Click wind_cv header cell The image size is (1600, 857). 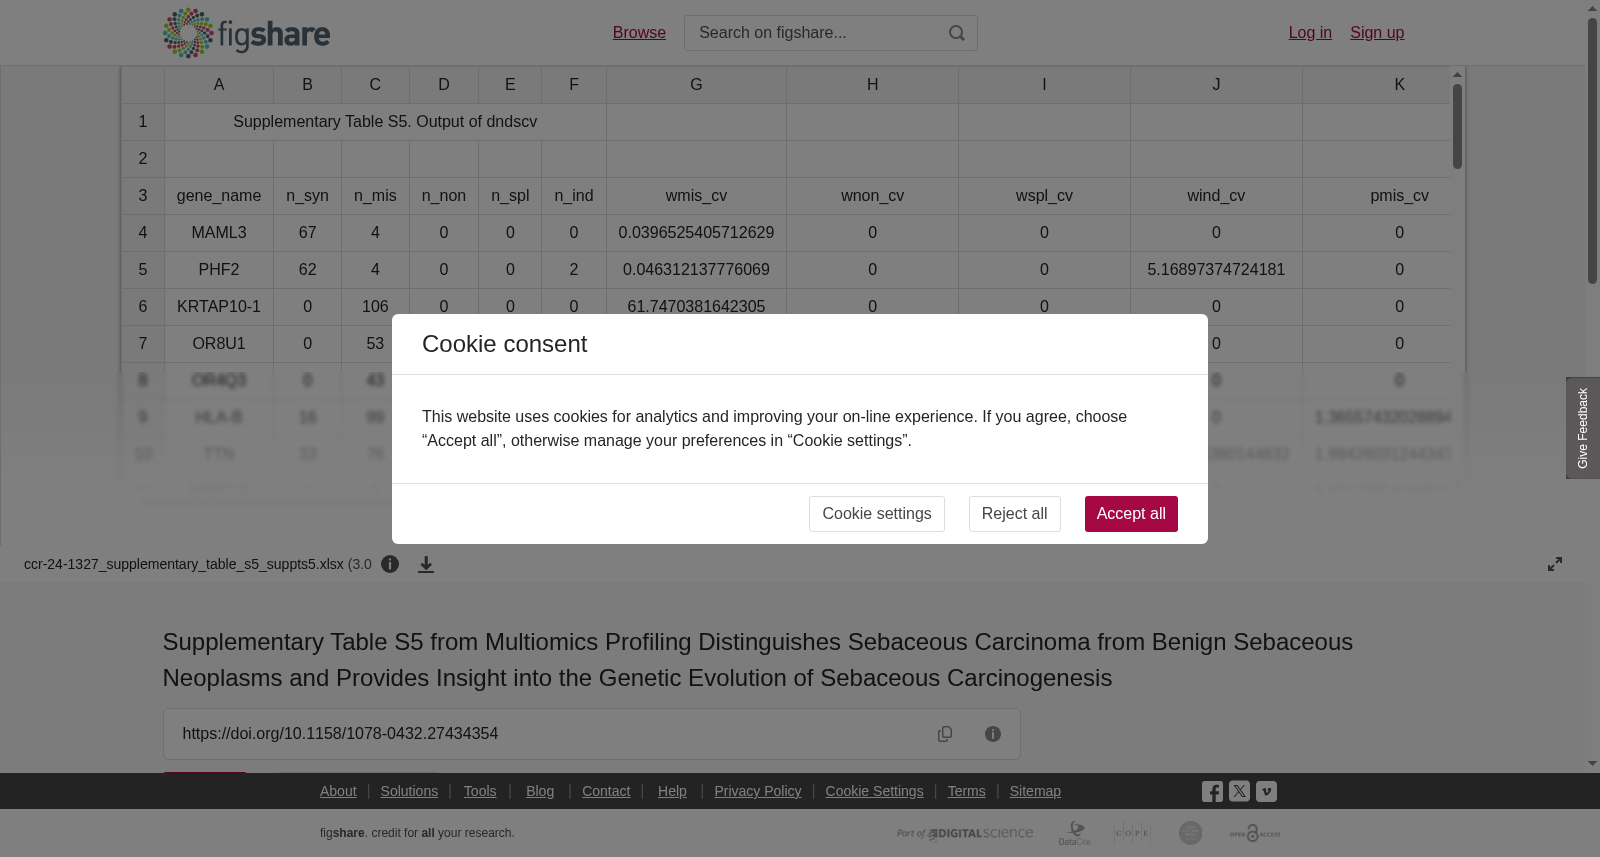pos(1216,196)
